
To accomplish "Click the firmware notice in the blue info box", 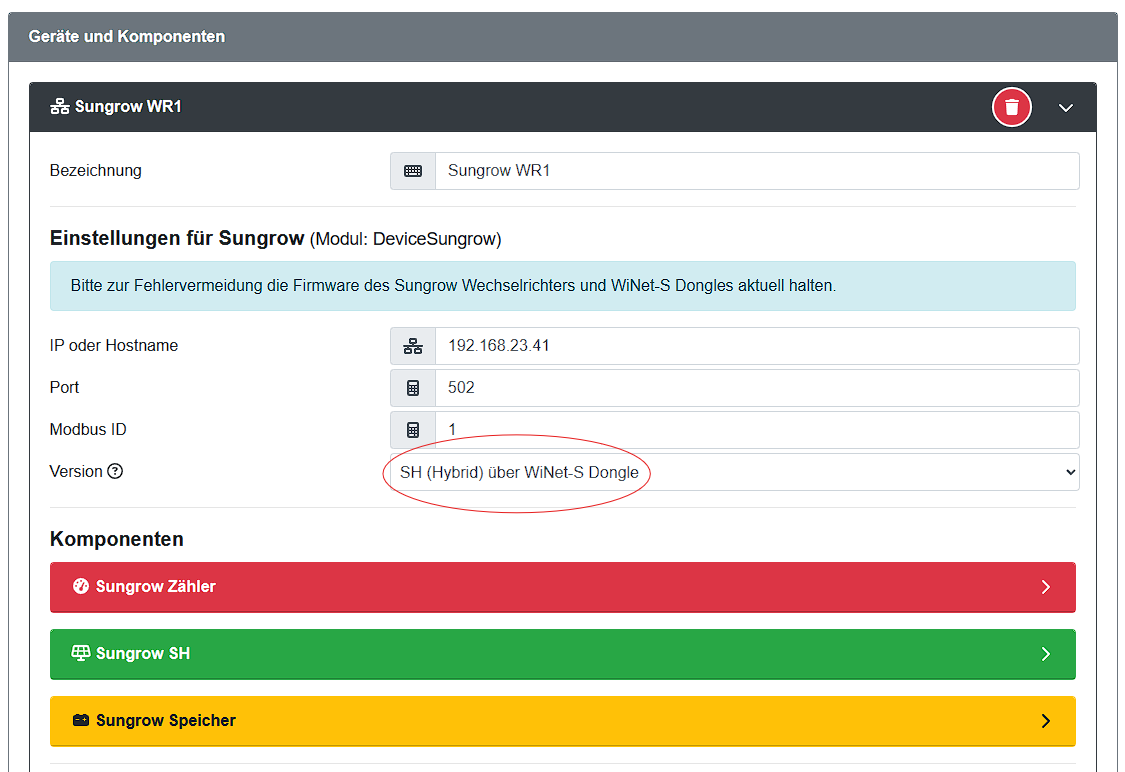I will [562, 286].
